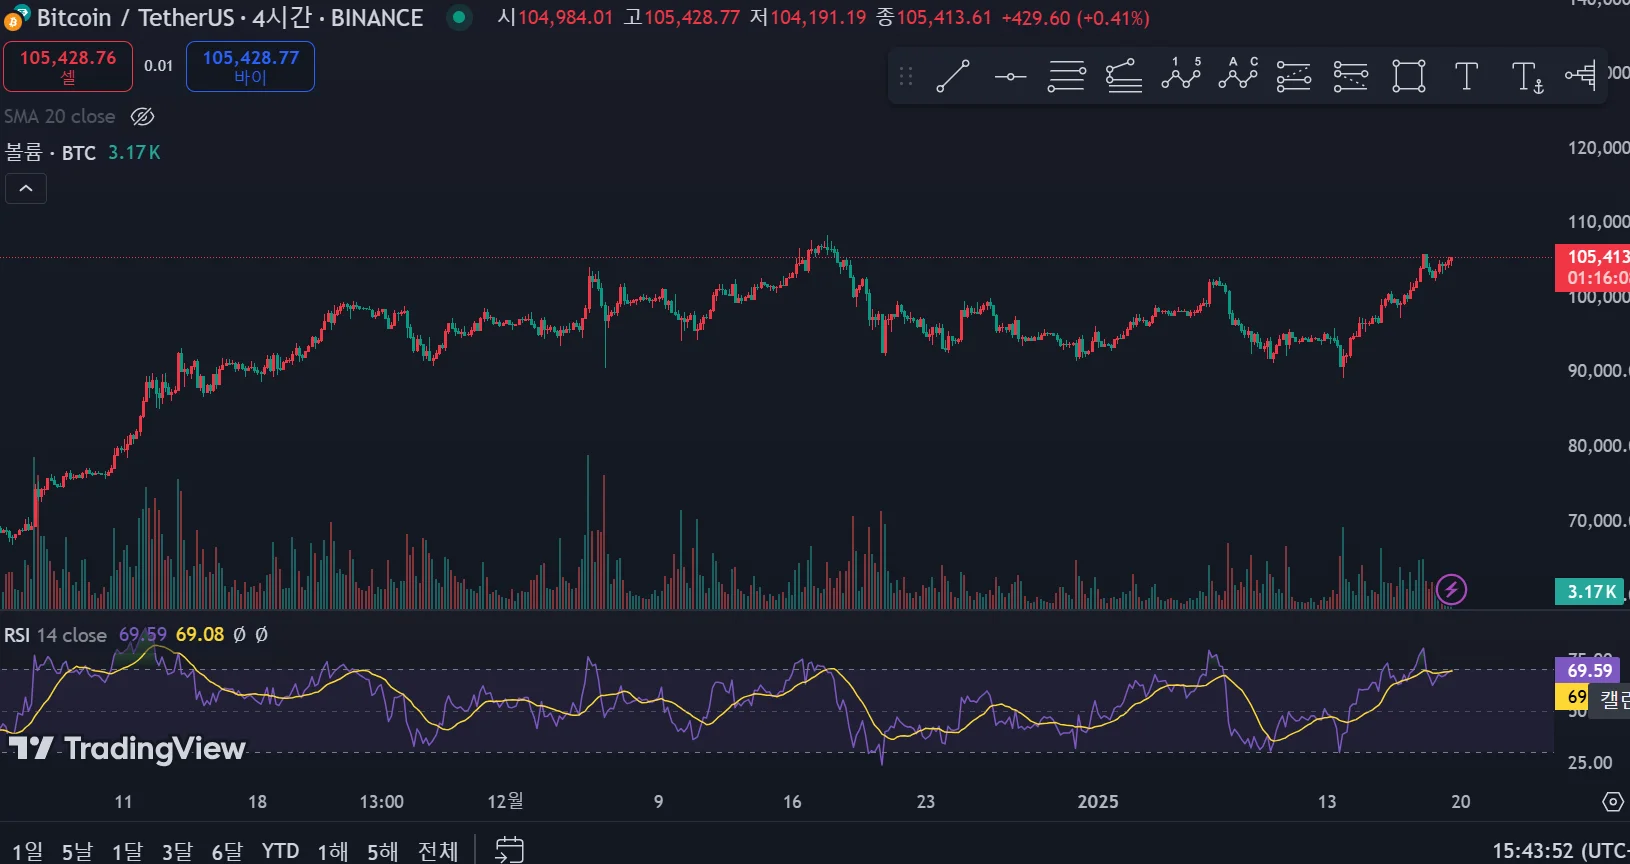
Task: Select the plain Text tool
Action: tap(1466, 76)
